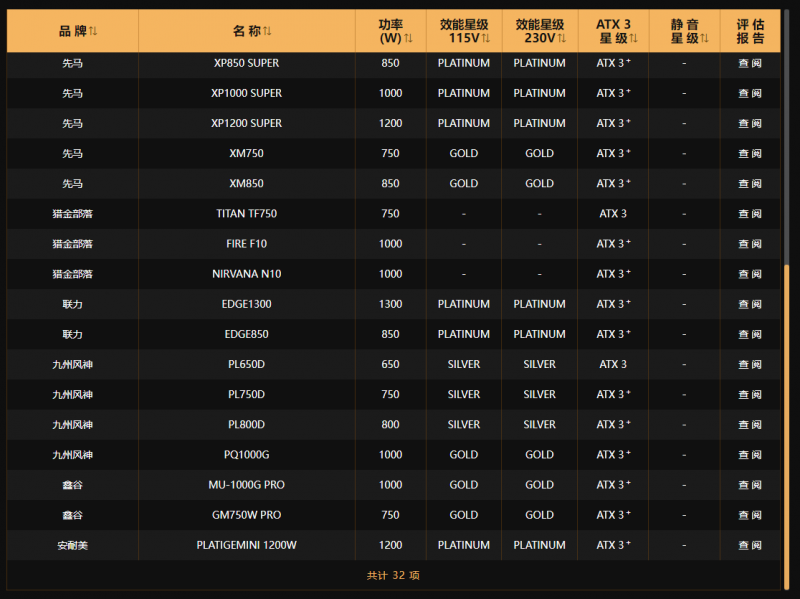800x599 pixels.
Task: Select the FIRE F10 model name
Action: coord(246,244)
